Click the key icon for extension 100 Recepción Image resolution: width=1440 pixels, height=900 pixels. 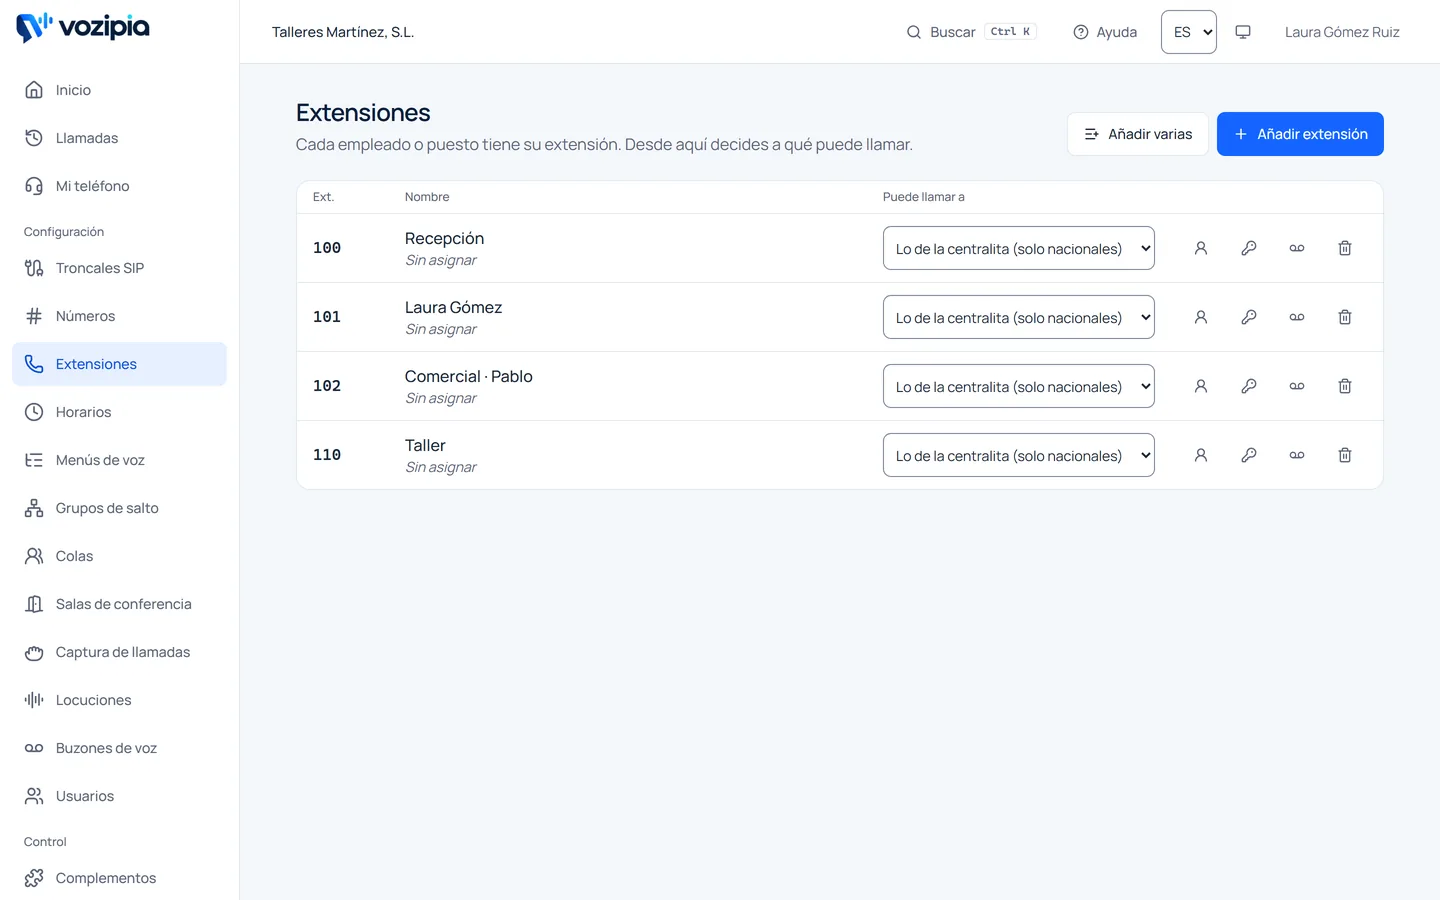(1249, 248)
